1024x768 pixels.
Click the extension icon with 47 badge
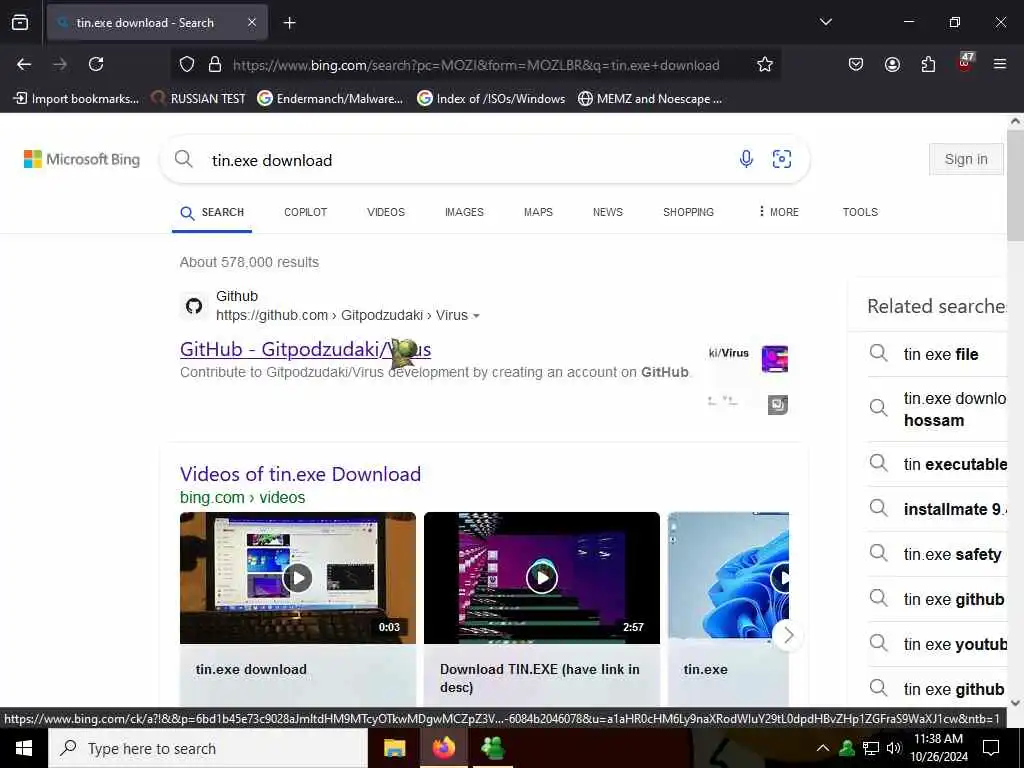(x=965, y=62)
